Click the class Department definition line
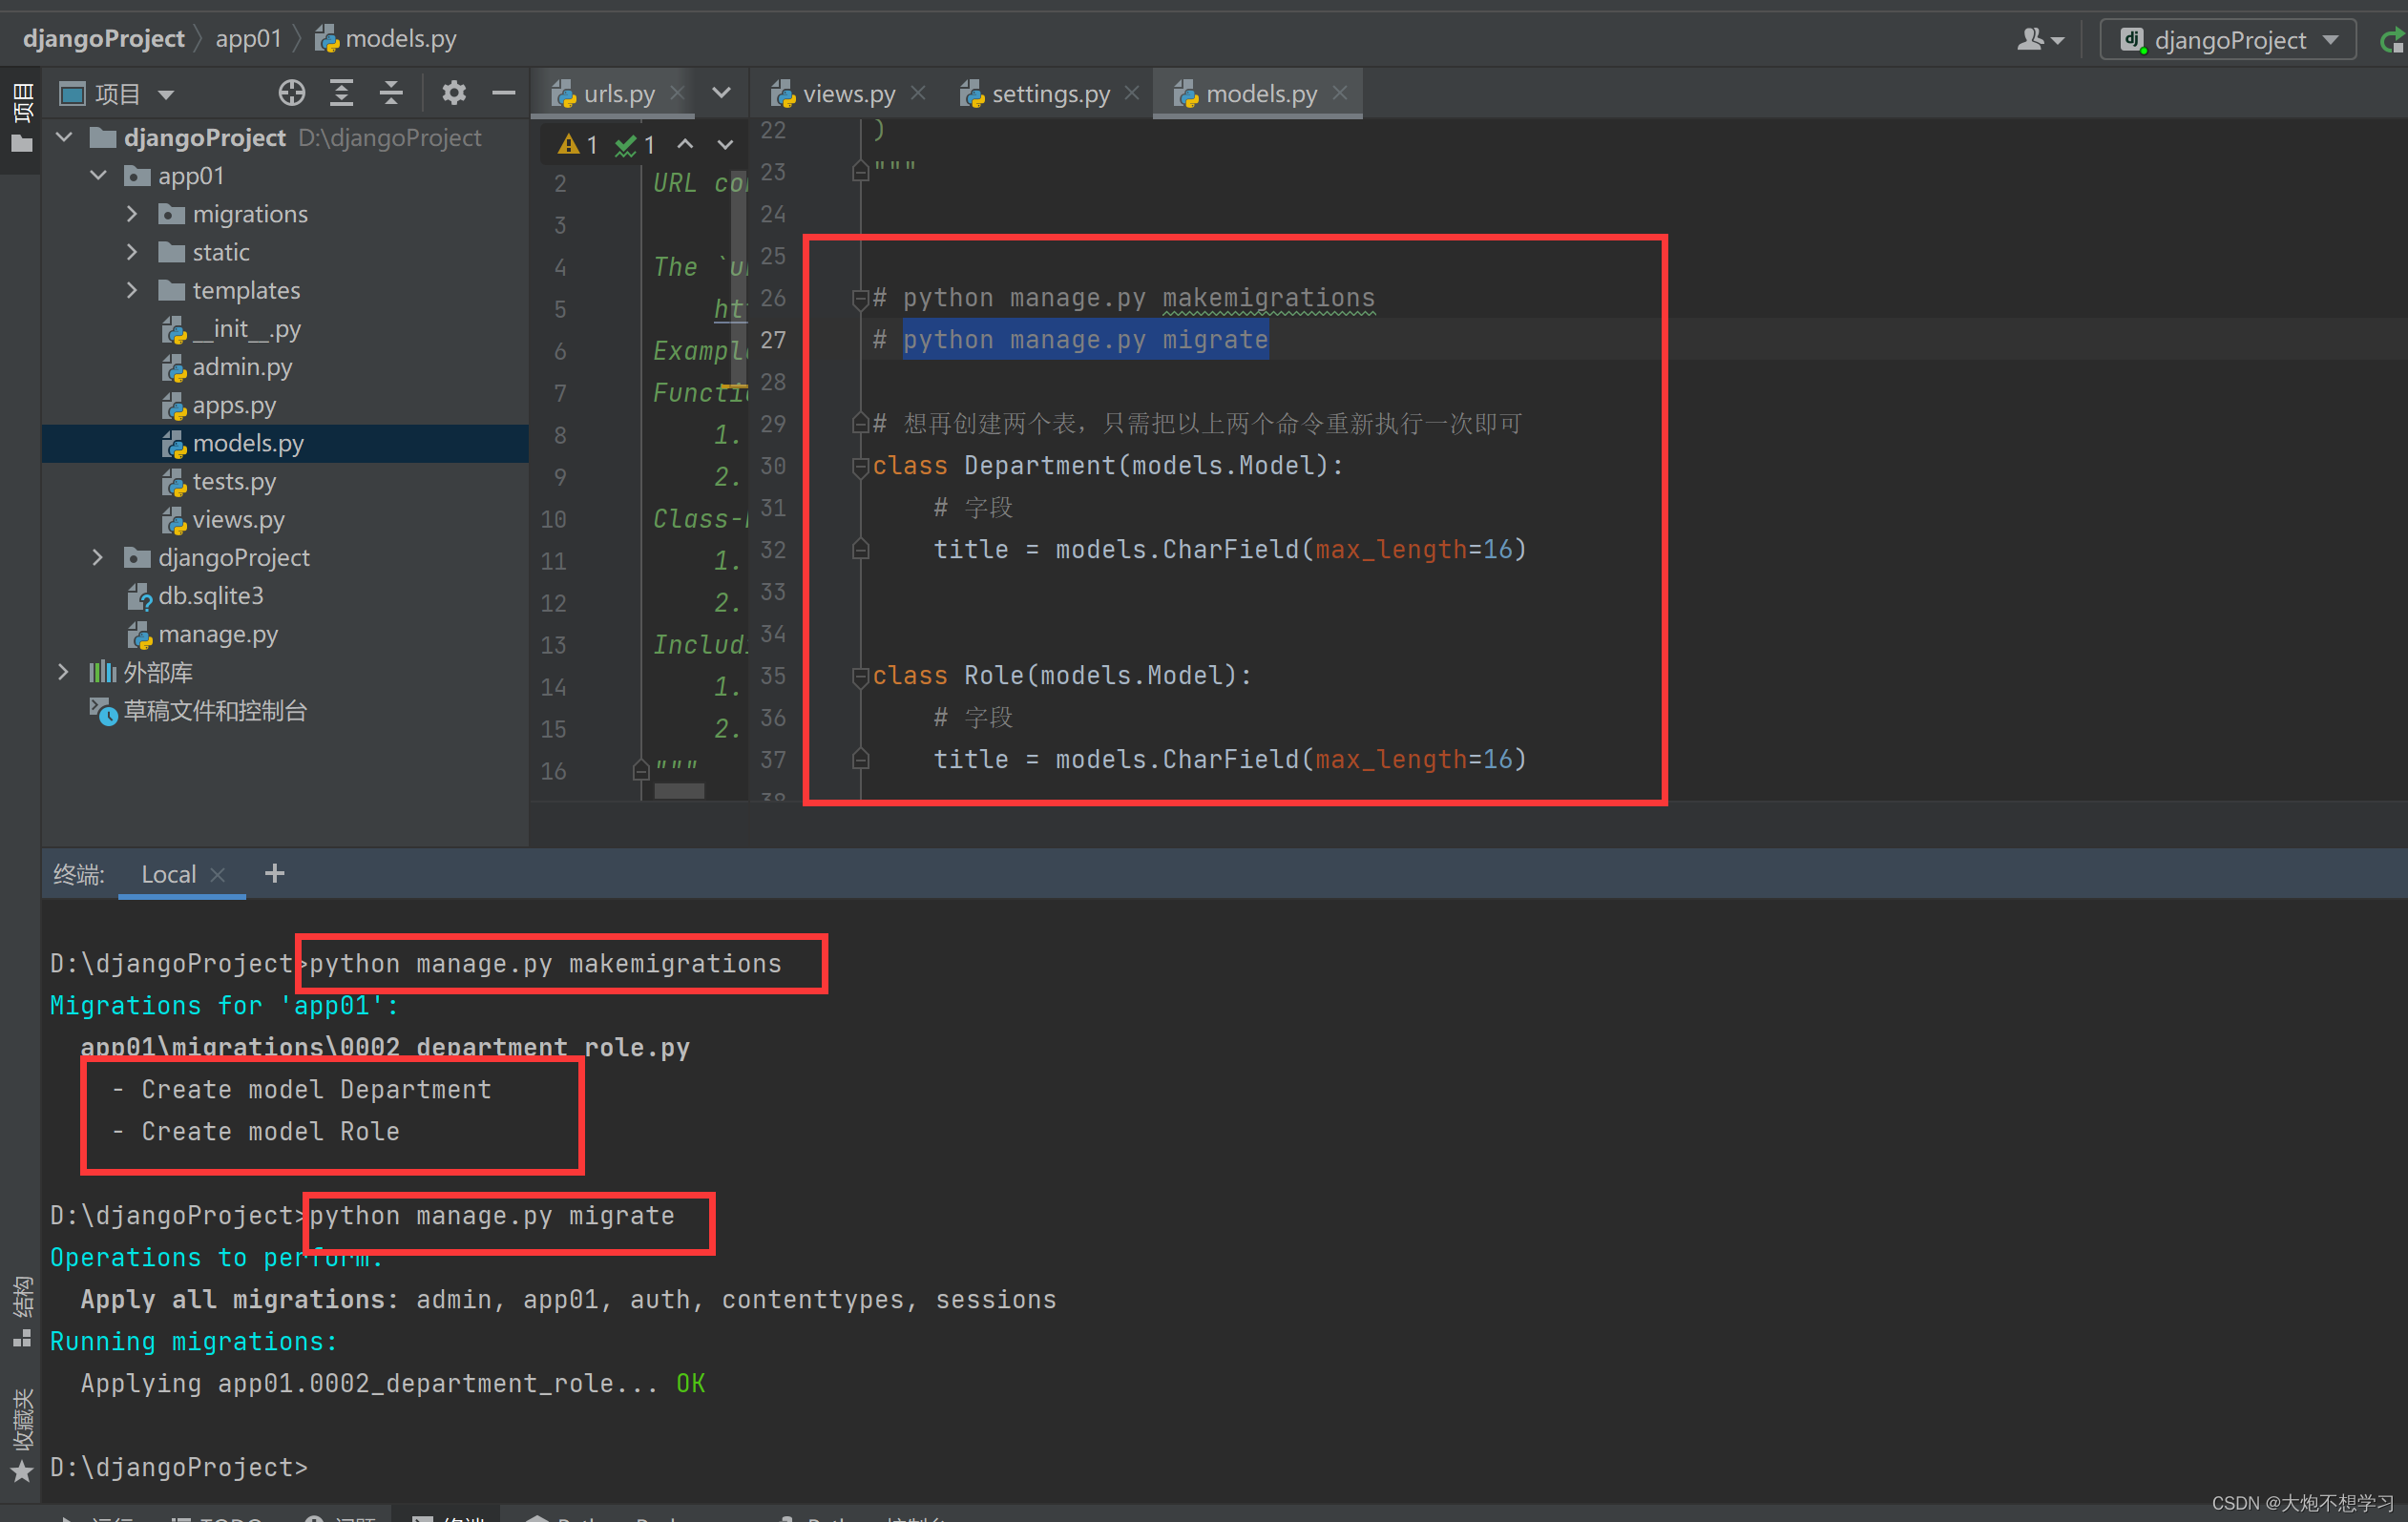This screenshot has width=2408, height=1522. pos(1108,466)
